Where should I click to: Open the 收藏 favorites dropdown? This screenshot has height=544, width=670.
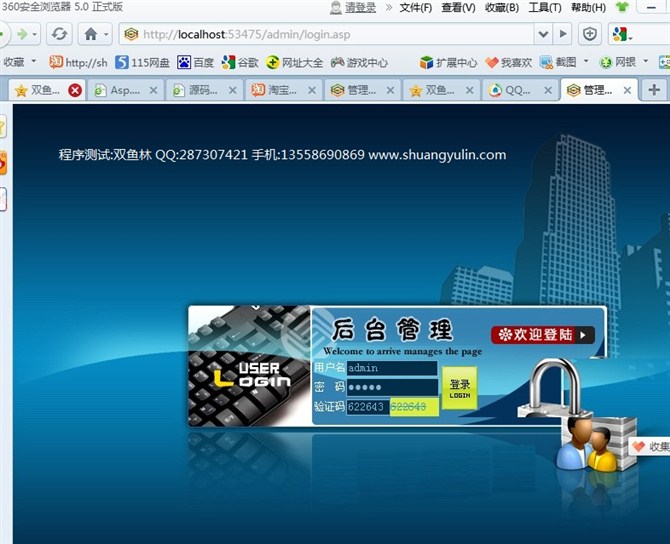19,62
